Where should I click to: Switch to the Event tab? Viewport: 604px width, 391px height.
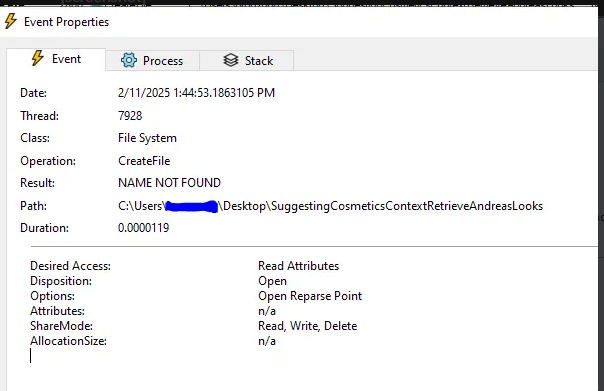pos(56,59)
